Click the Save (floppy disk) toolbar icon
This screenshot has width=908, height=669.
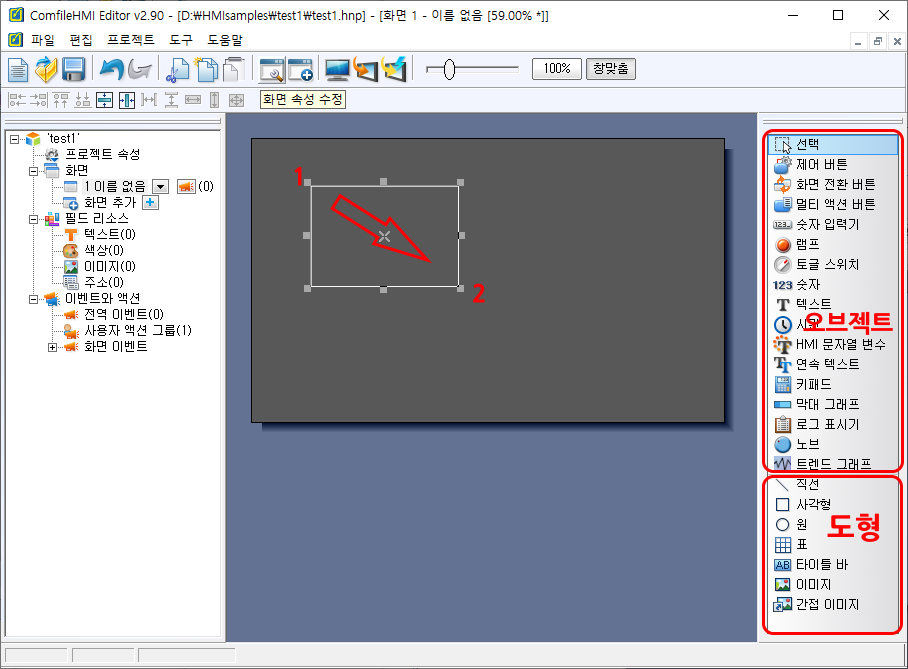point(73,69)
